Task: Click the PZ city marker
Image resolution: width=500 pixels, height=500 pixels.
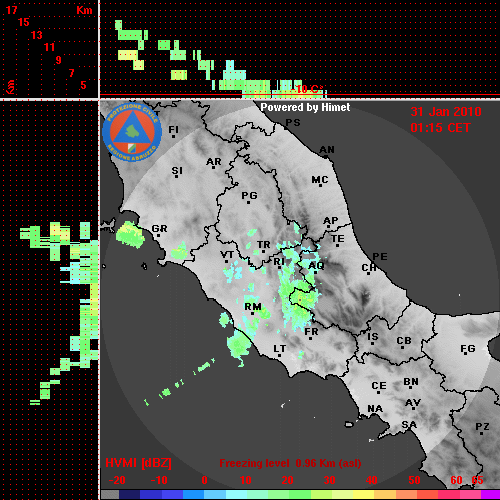Action: pyautogui.click(x=482, y=433)
